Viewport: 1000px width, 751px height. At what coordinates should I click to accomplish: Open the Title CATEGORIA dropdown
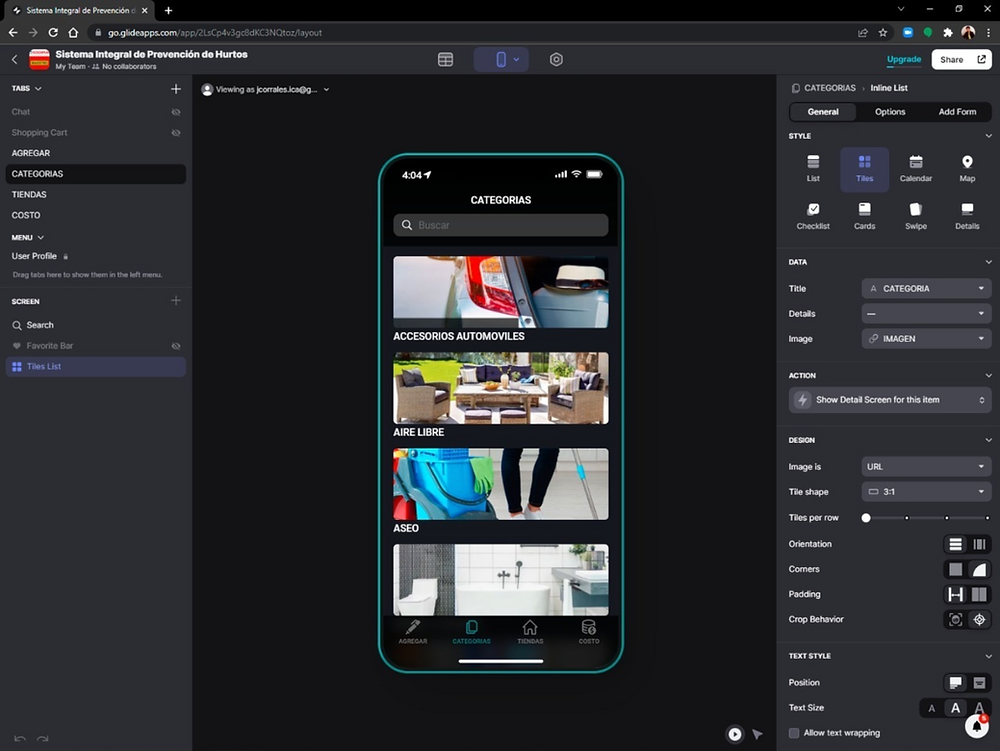(926, 289)
